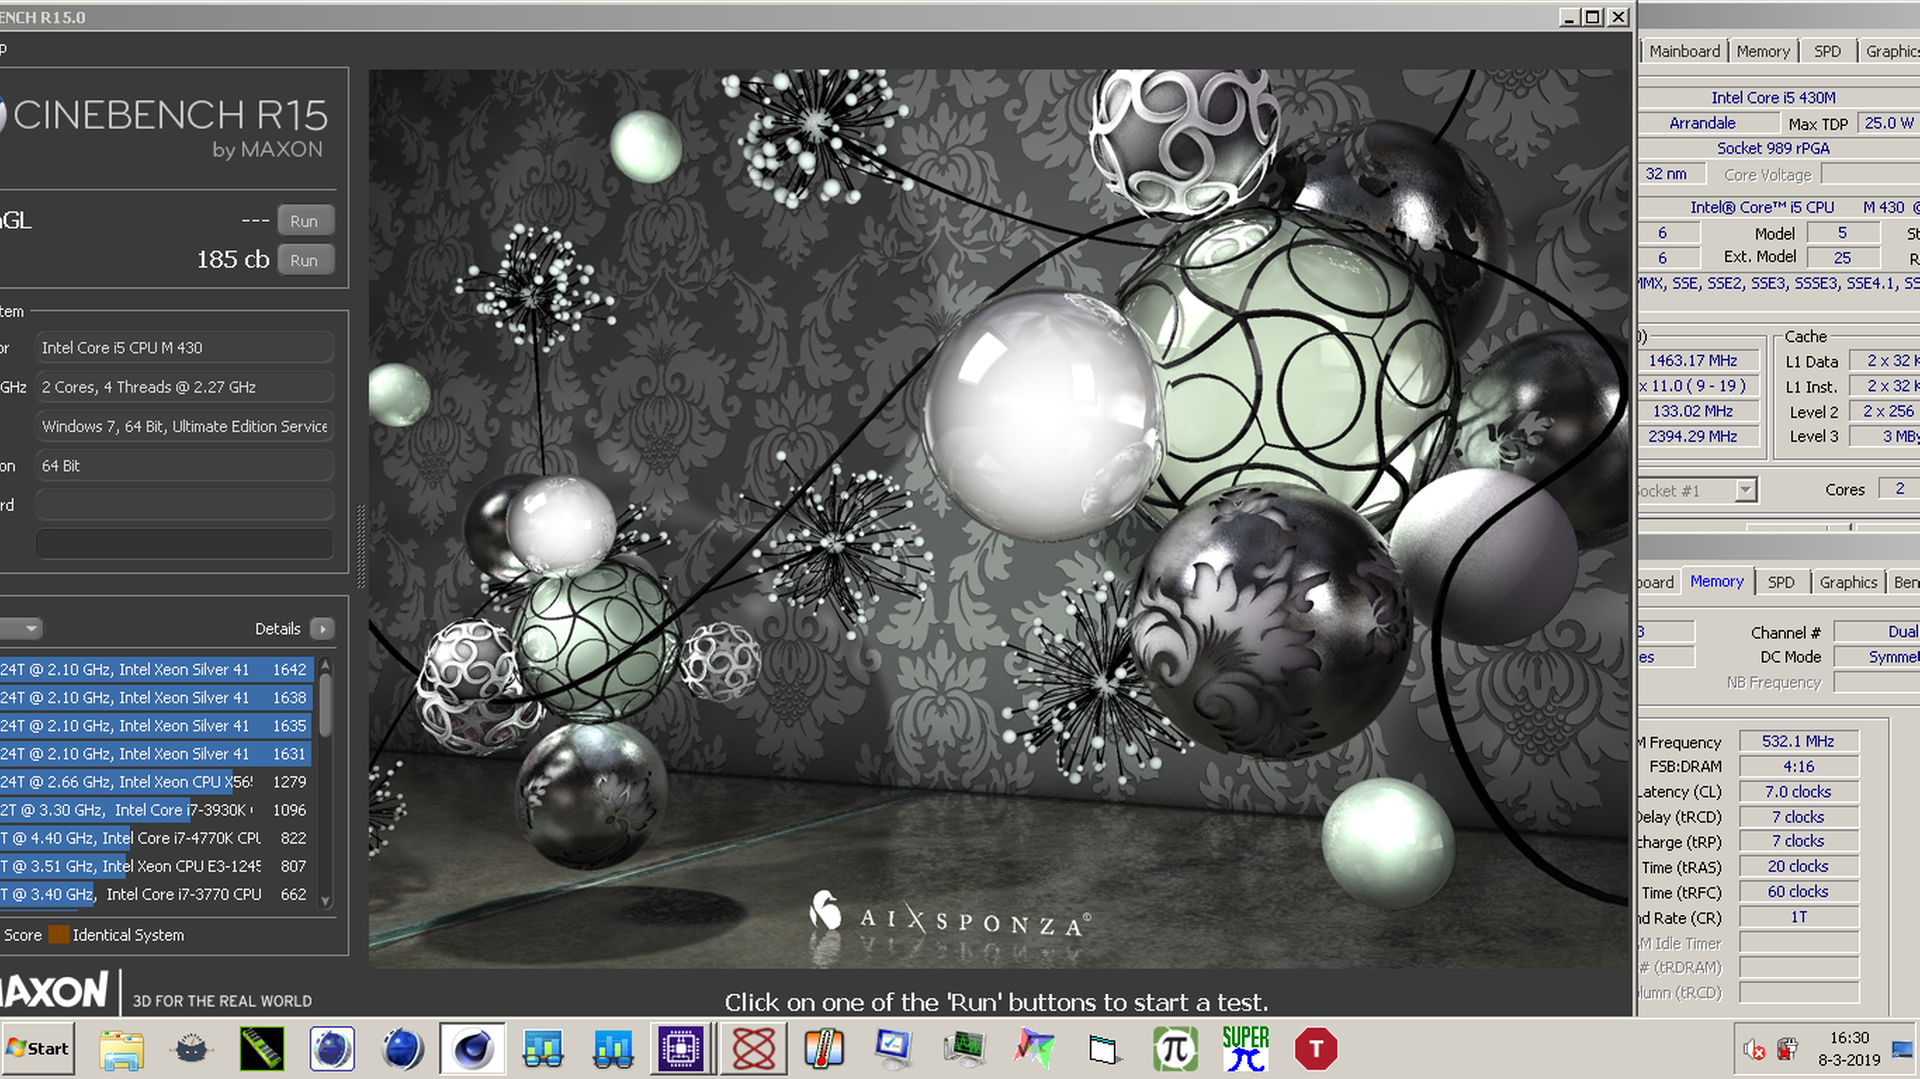Open the blank window taskbar icon
The width and height of the screenshot is (1920, 1079).
click(1104, 1050)
